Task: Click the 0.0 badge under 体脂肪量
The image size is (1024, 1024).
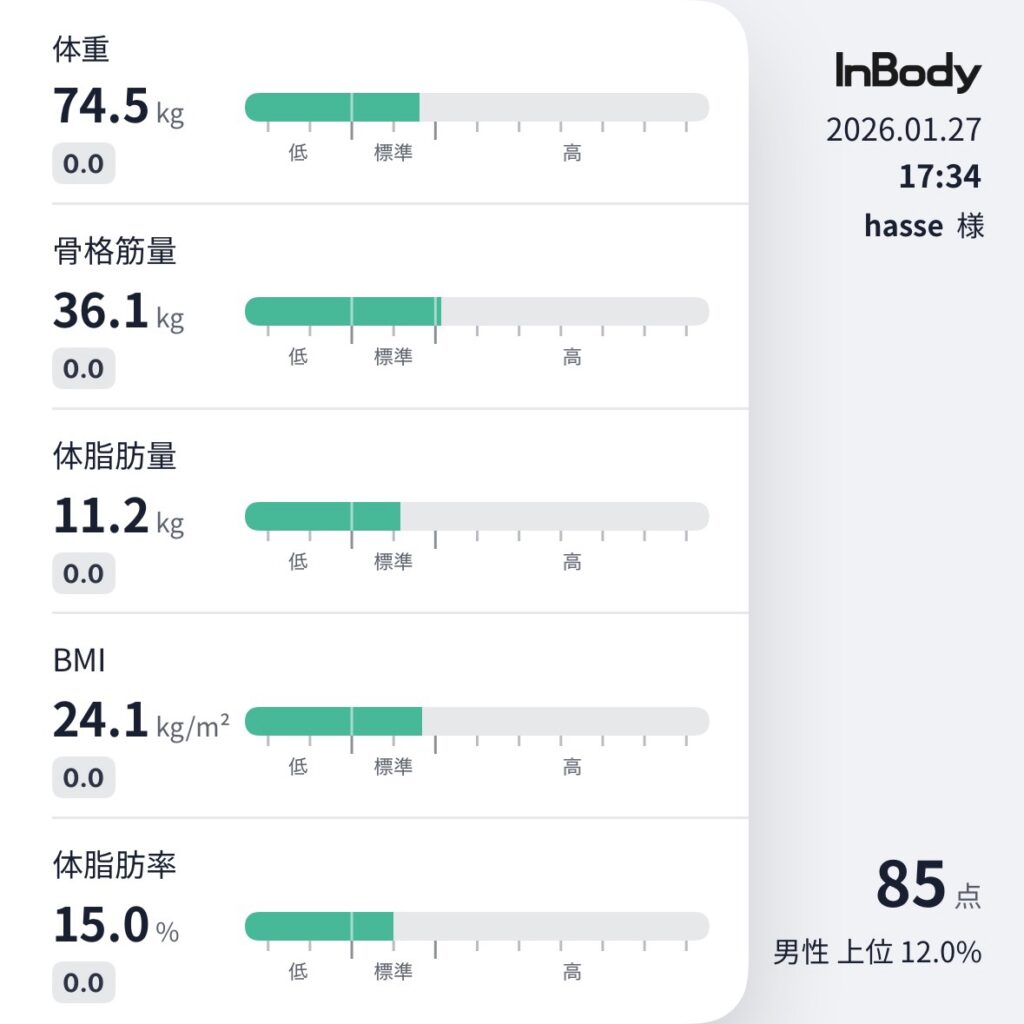Action: point(83,574)
